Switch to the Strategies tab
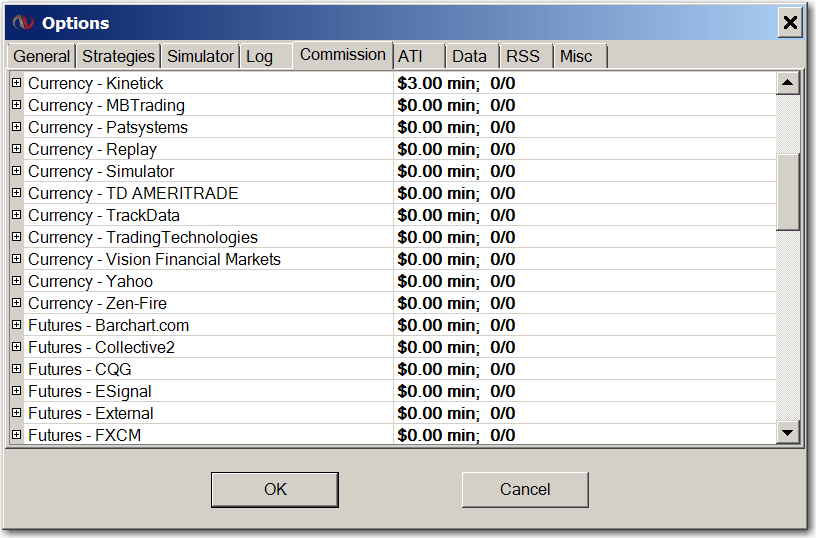 118,56
